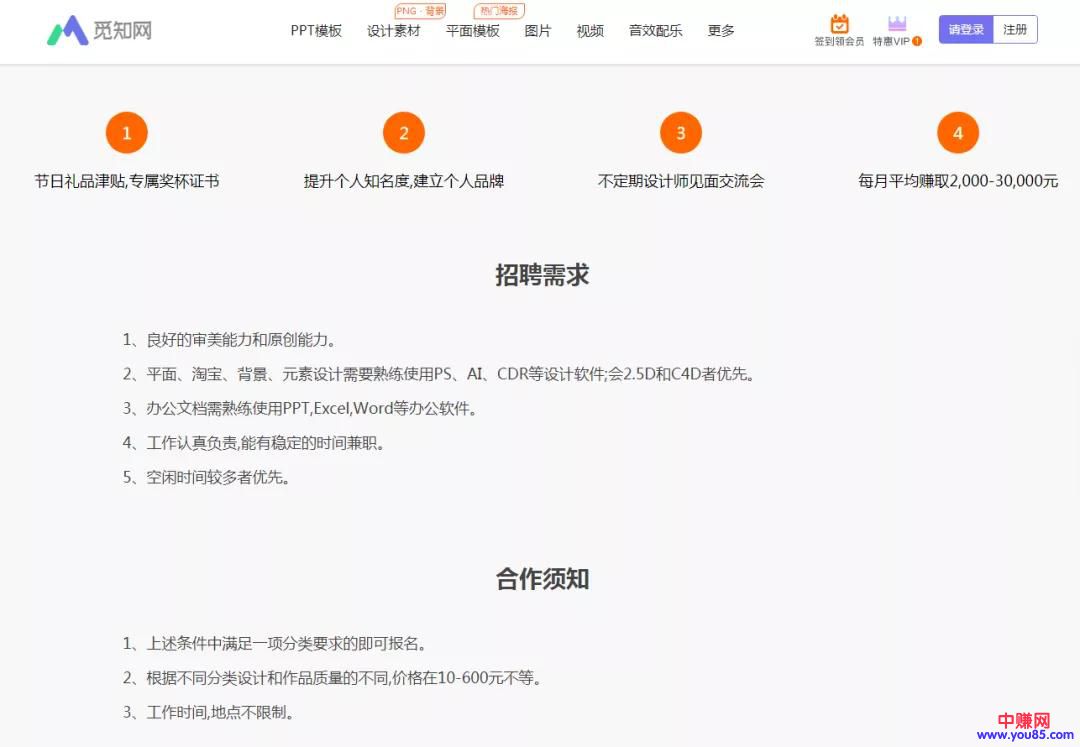Click the orange number 3 circle
1080x747 pixels.
tap(681, 133)
